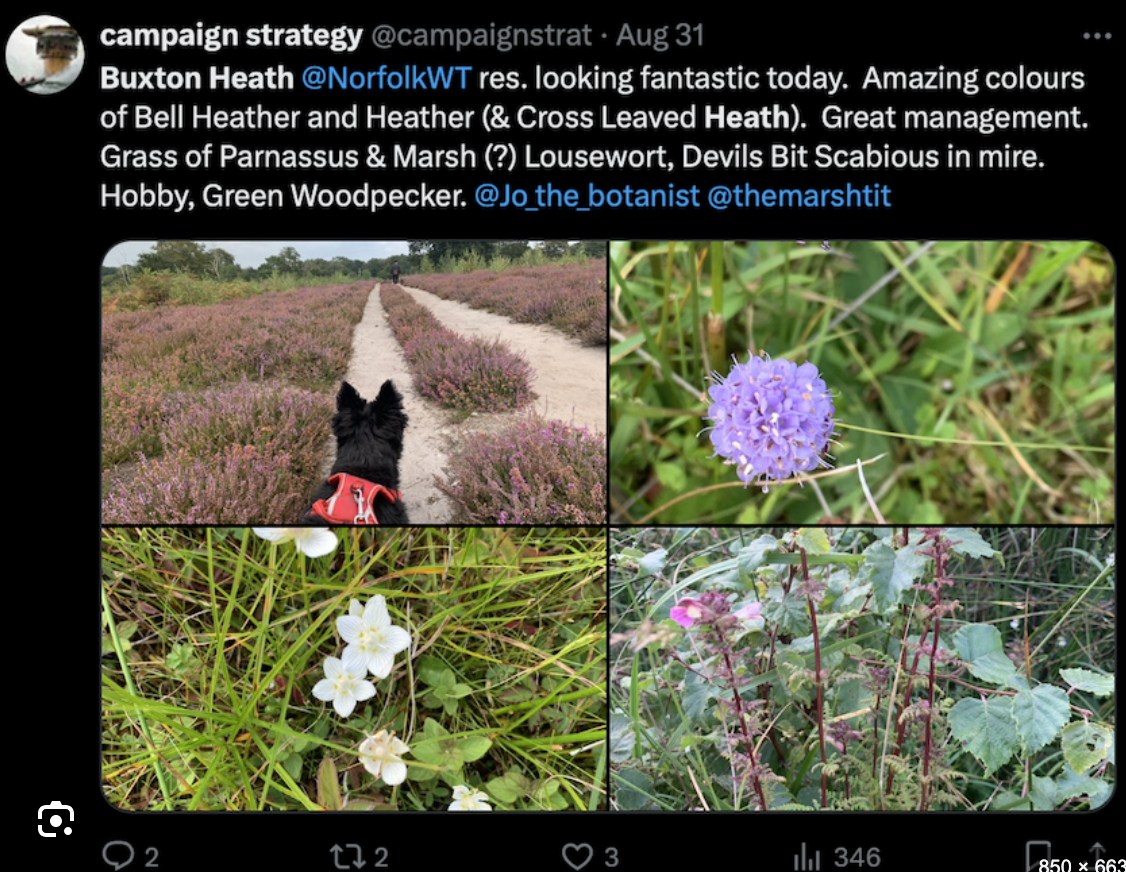Open the three-dot more options menu

pos(1096,36)
